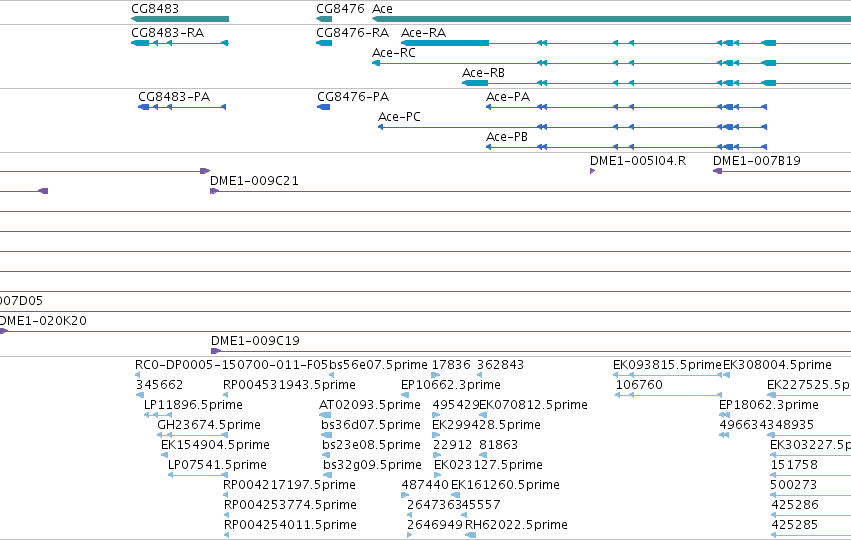Open the bs56e07.5prime EST label
This screenshot has height=540, width=851.
(378, 365)
